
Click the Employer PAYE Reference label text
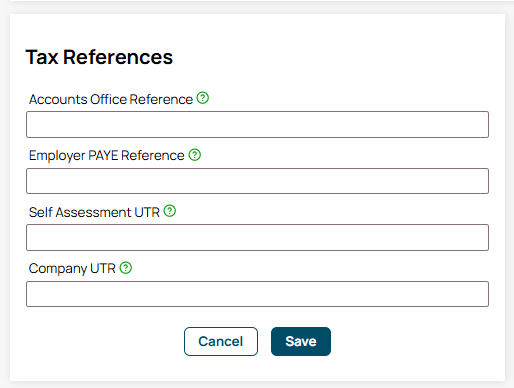click(106, 156)
